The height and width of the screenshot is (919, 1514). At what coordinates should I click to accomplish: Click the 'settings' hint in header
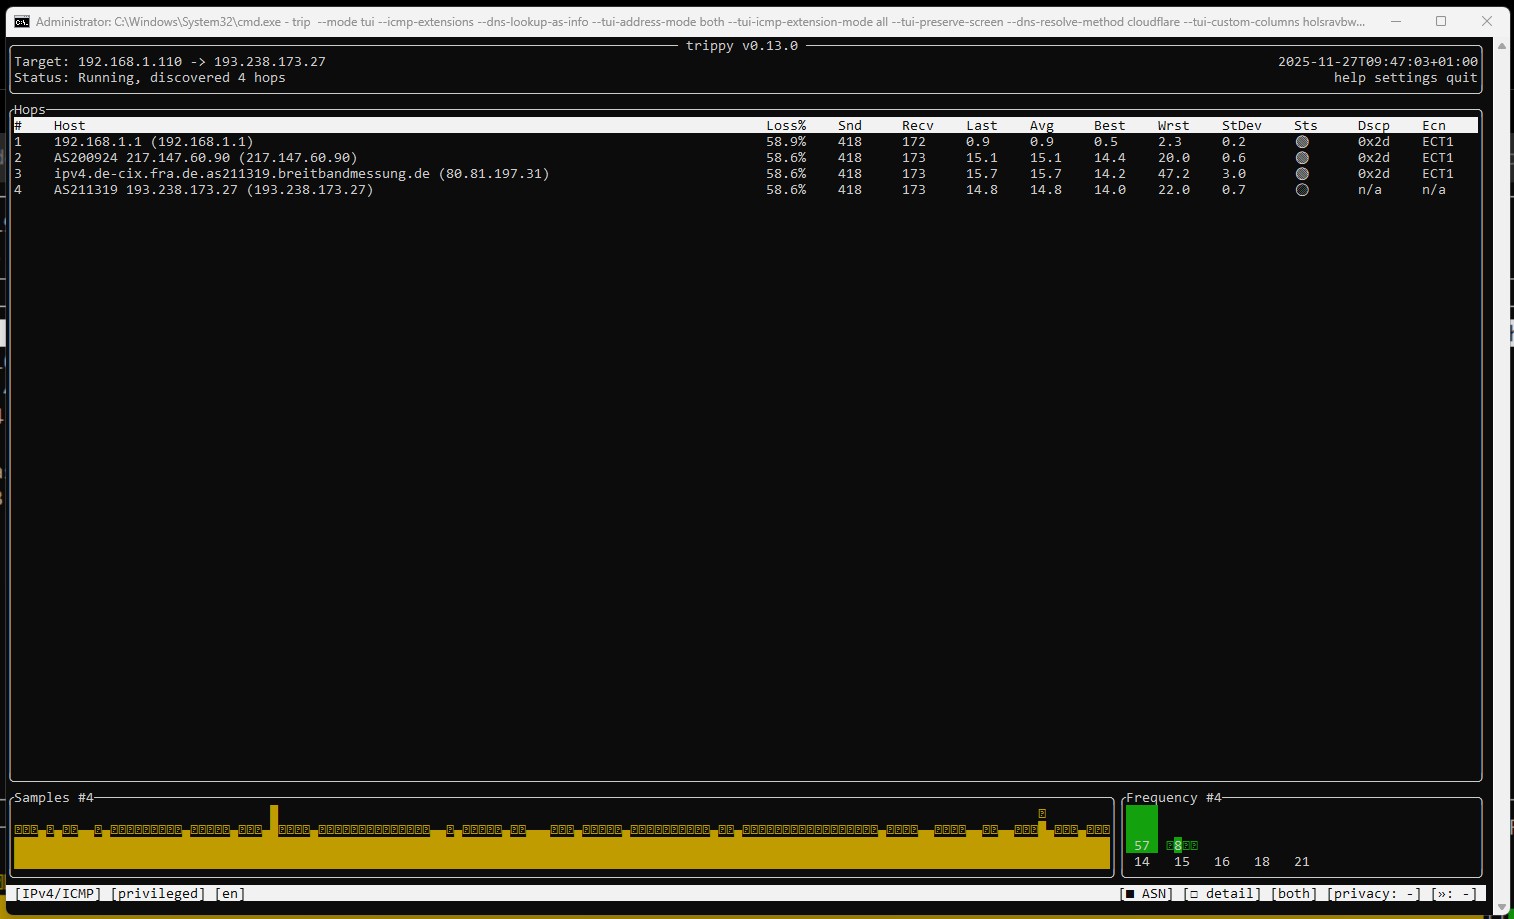pos(1406,78)
